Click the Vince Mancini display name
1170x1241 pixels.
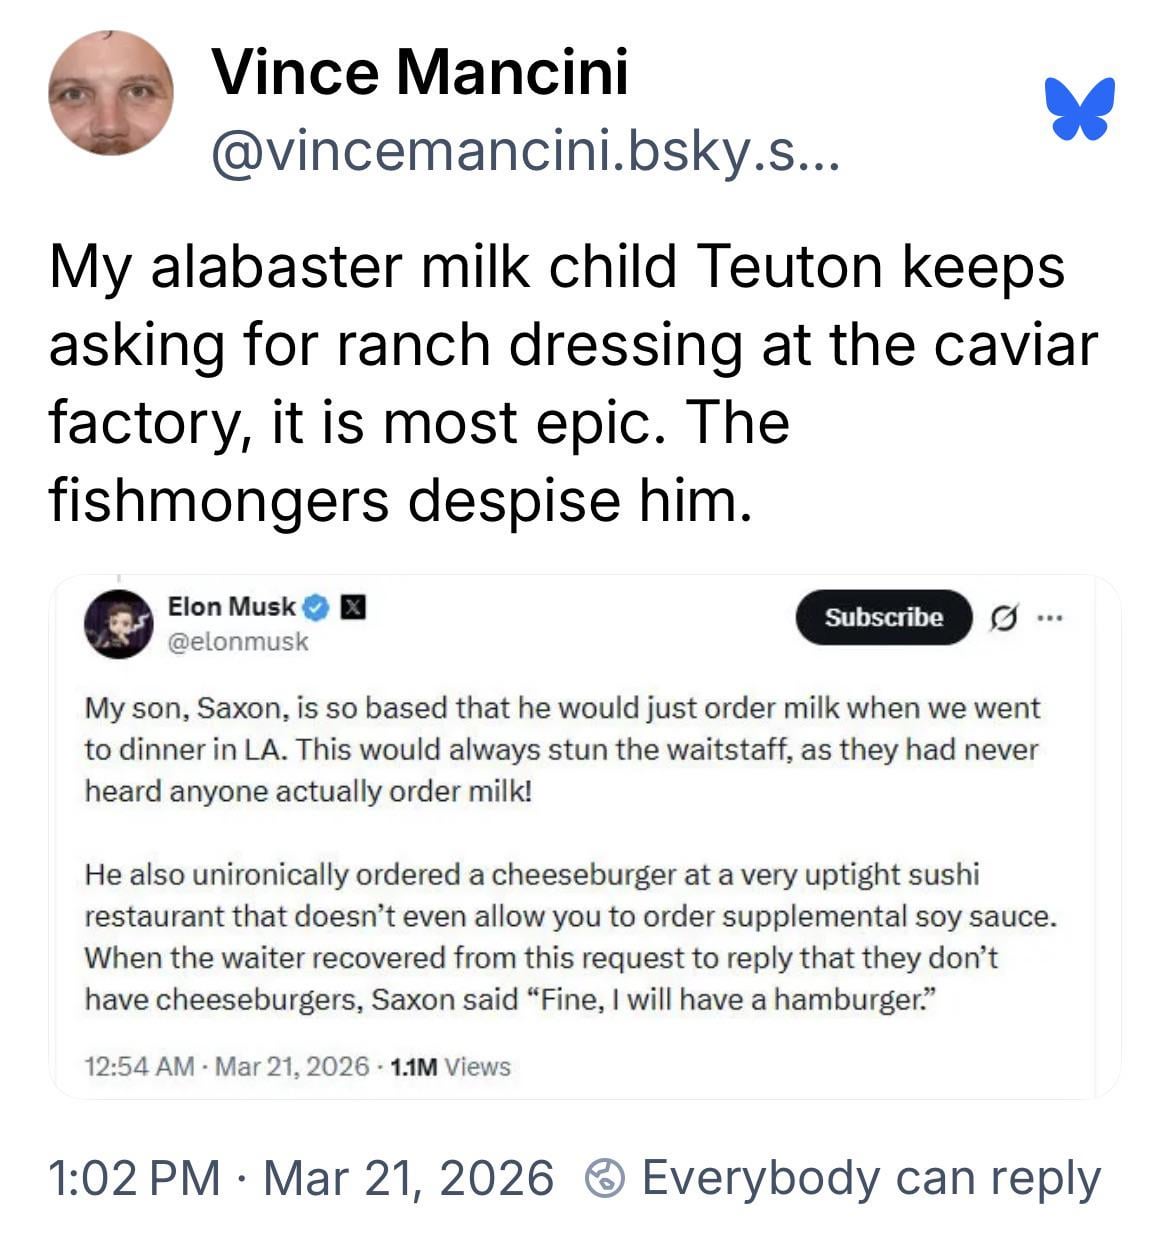[x=420, y=72]
